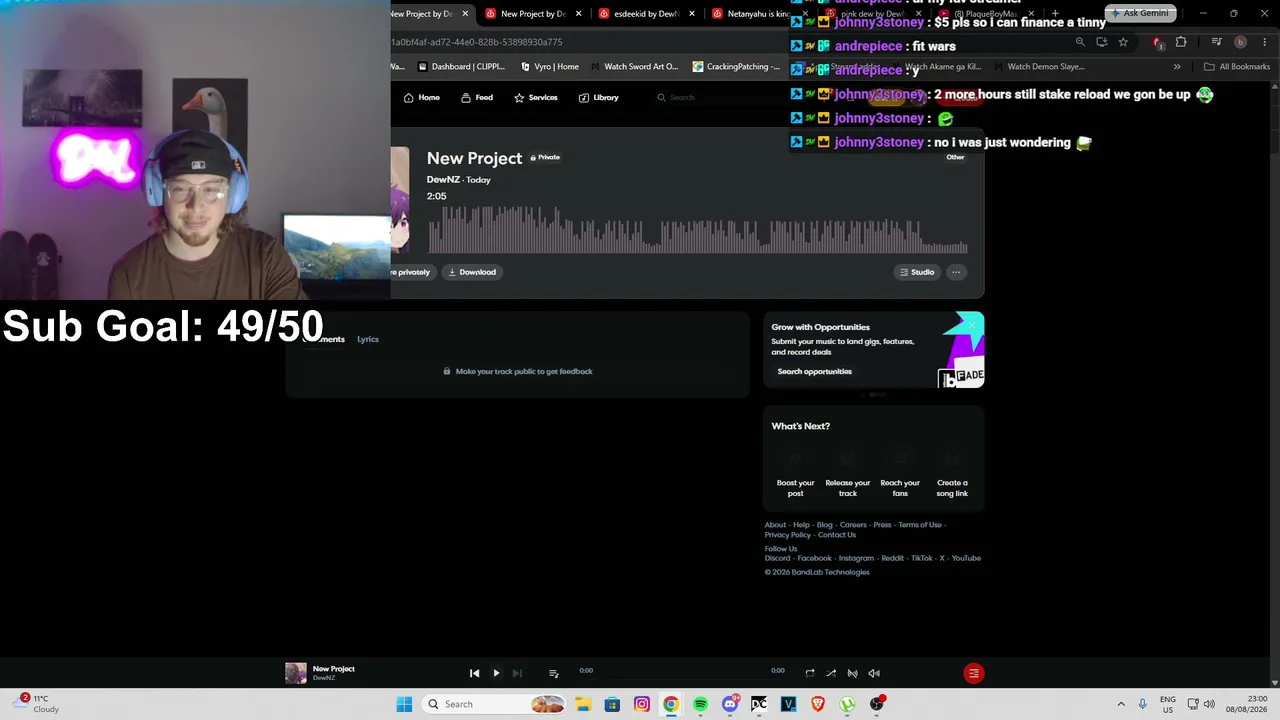Screen dimensions: 1280x720
Task: Open the Careers footer link
Action: 853,525
